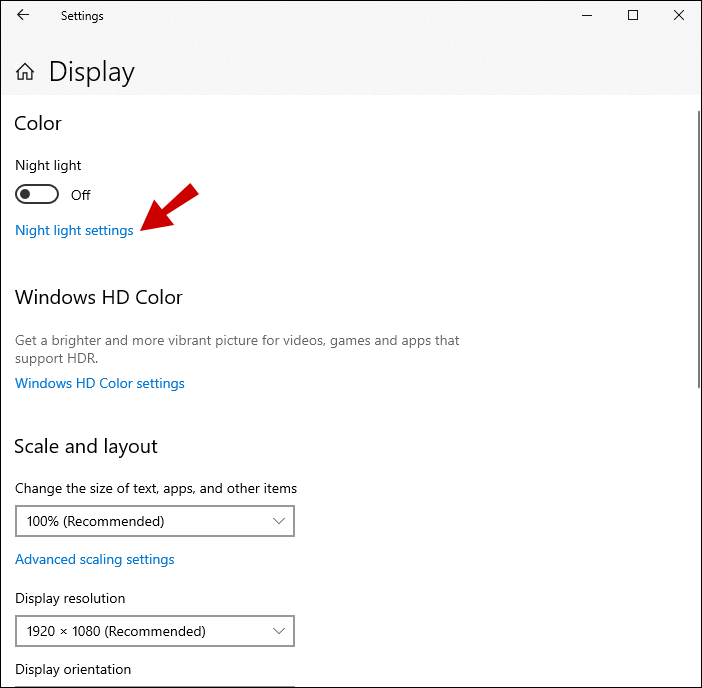This screenshot has height=688, width=702.
Task: Maximize the Settings window
Action: (633, 16)
